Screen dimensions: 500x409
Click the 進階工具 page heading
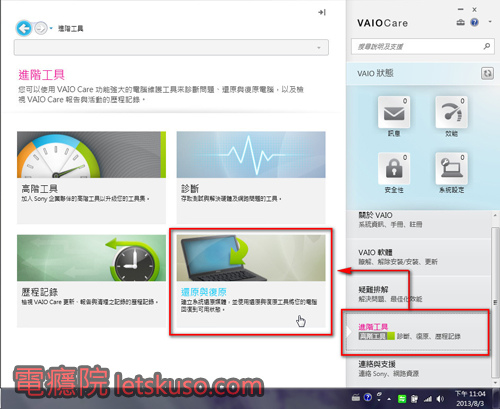[x=41, y=75]
